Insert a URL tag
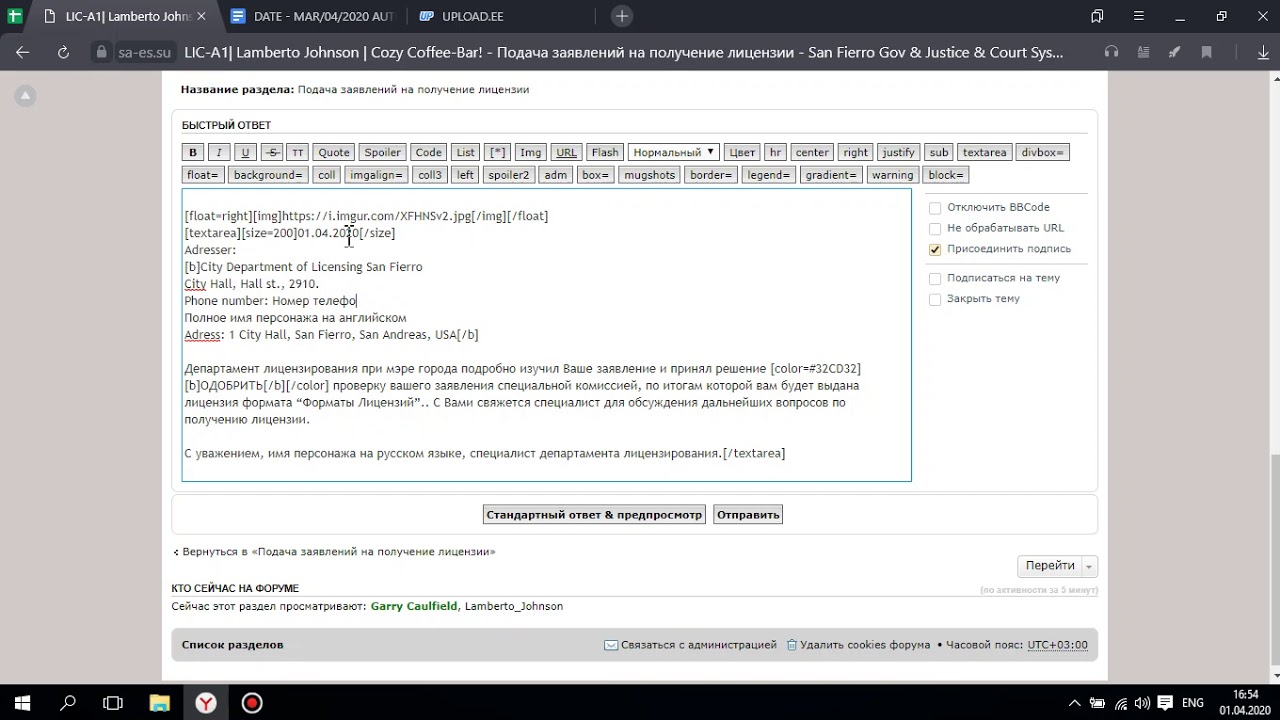 tap(566, 152)
